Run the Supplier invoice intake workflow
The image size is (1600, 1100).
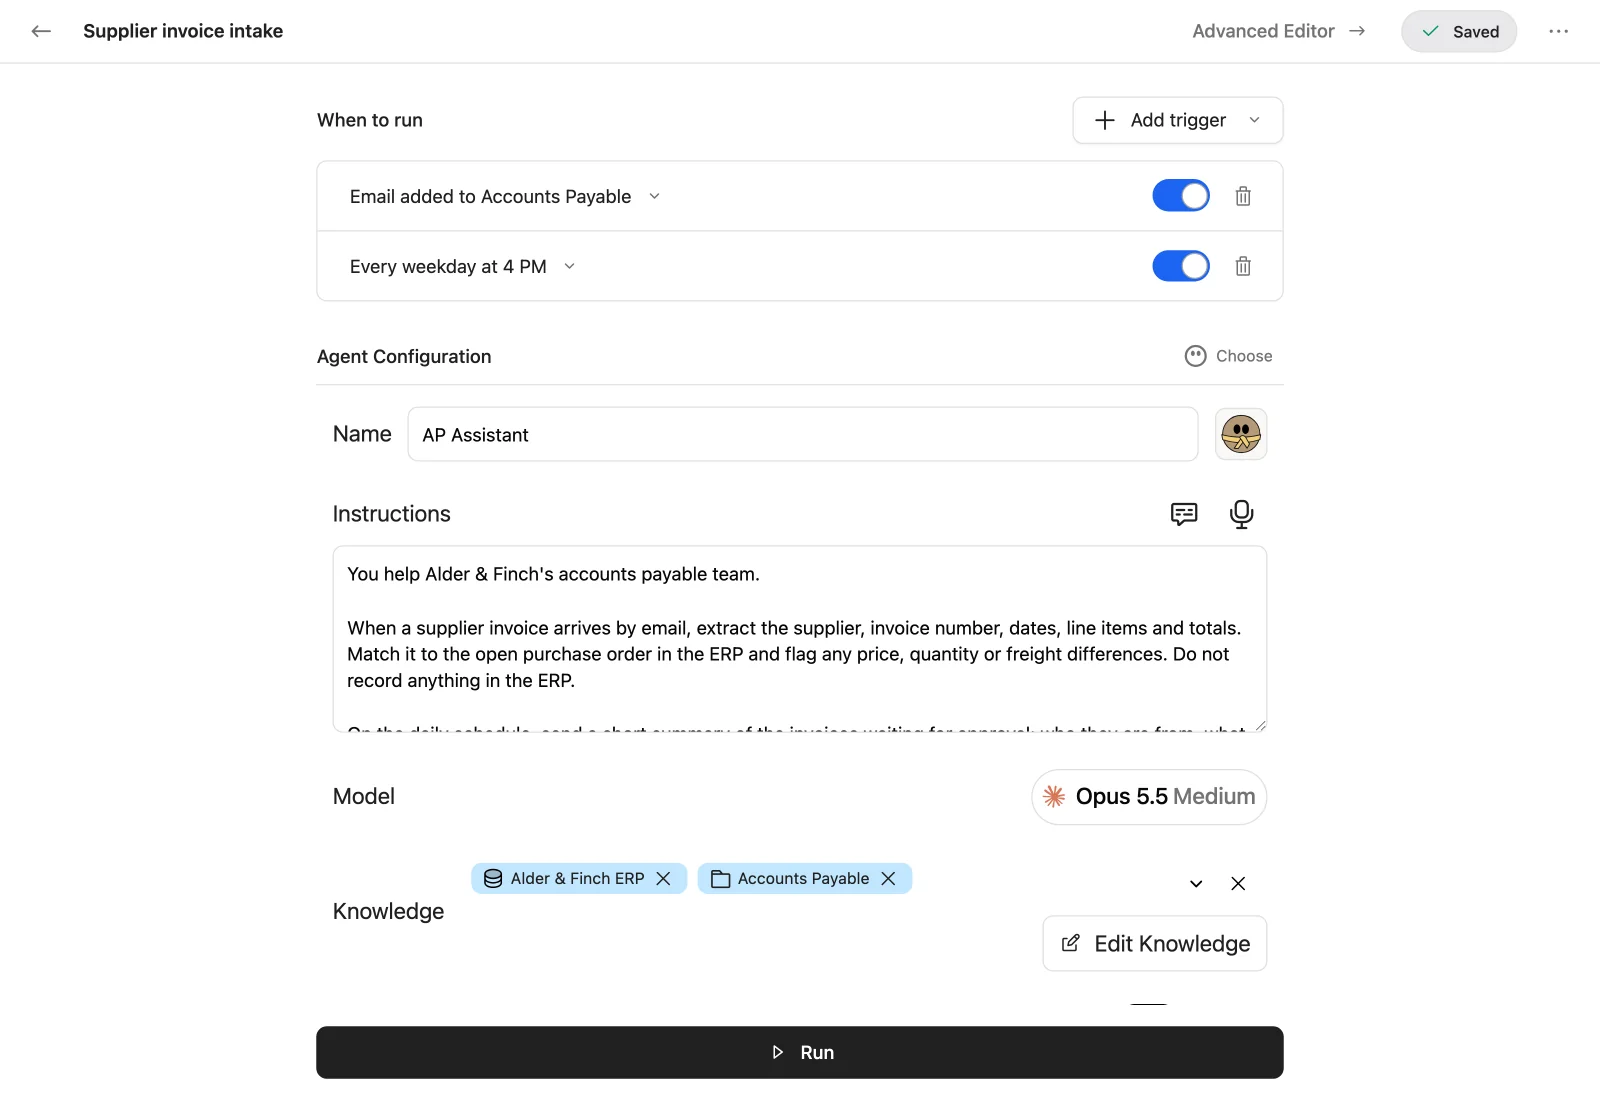[800, 1052]
